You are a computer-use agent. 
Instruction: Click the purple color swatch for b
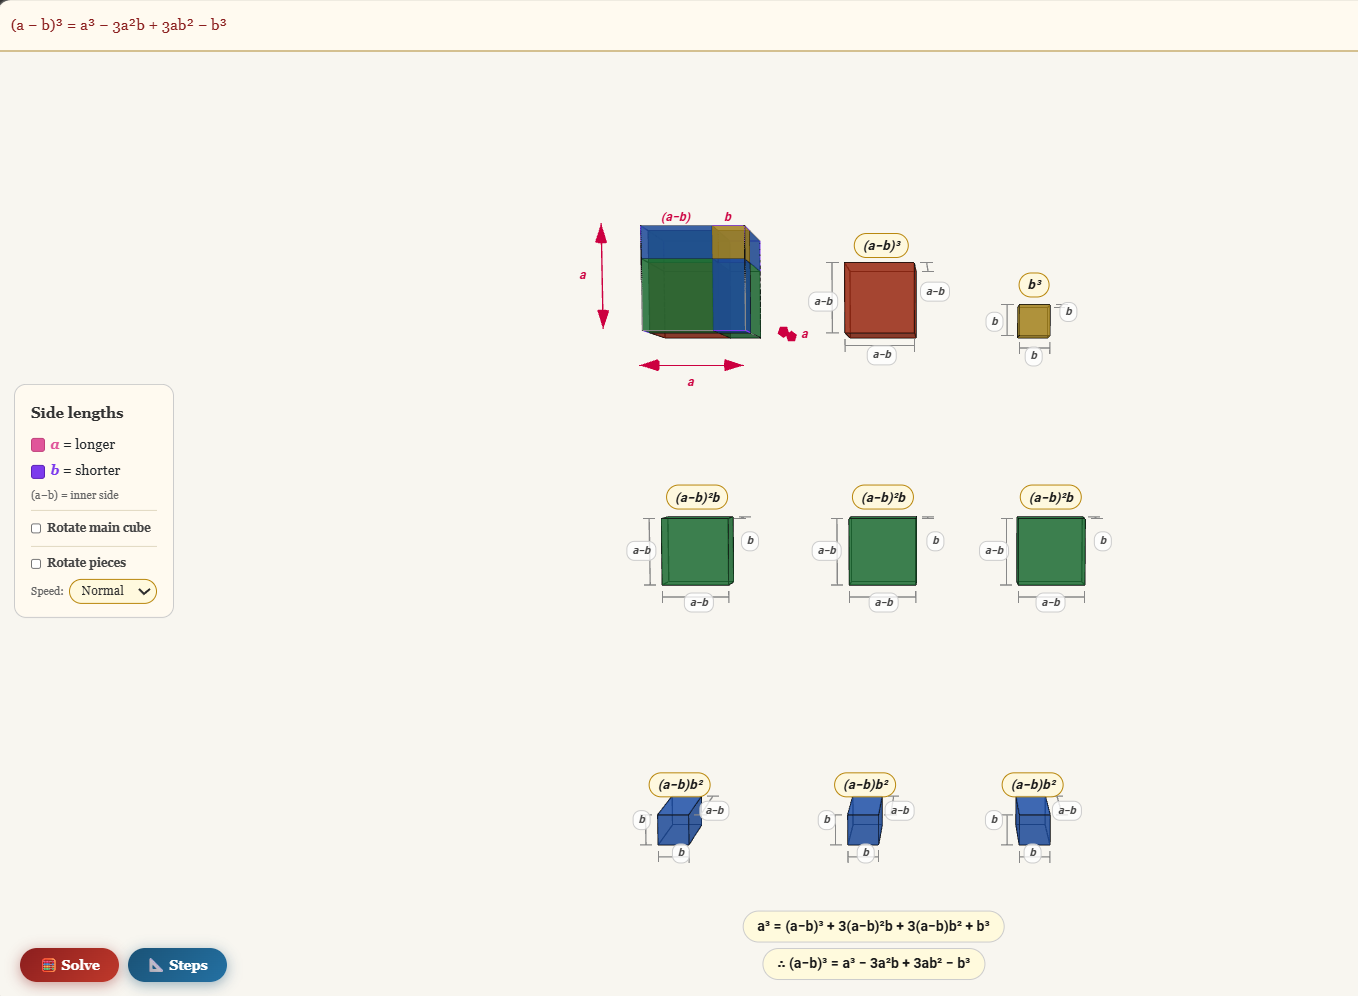38,471
